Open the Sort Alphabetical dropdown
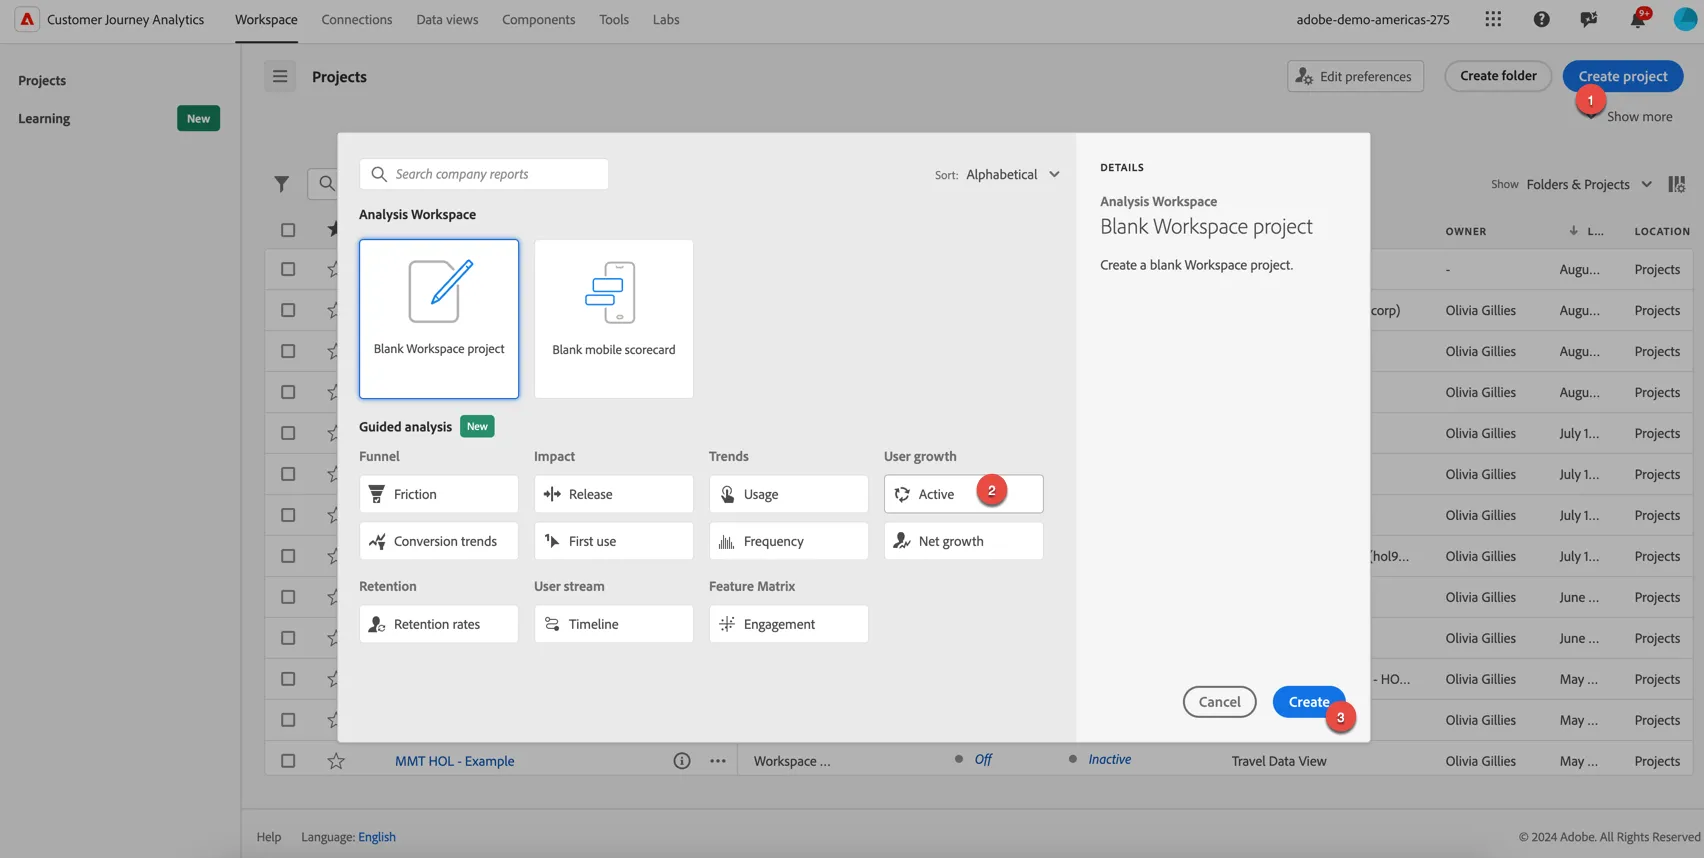Viewport: 1704px width, 858px height. [1012, 174]
